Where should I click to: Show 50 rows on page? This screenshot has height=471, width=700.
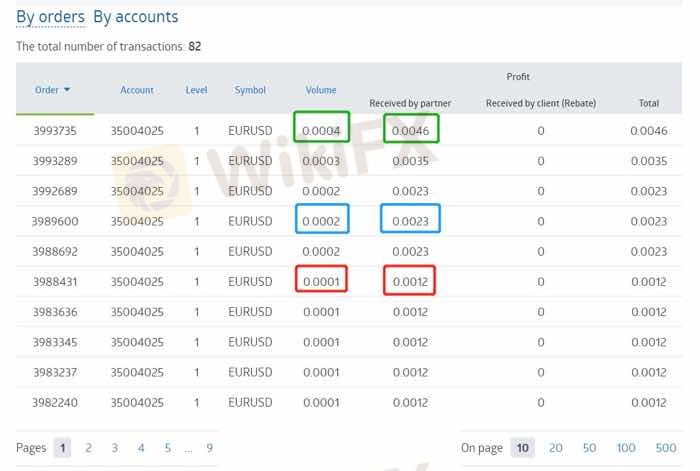point(589,448)
